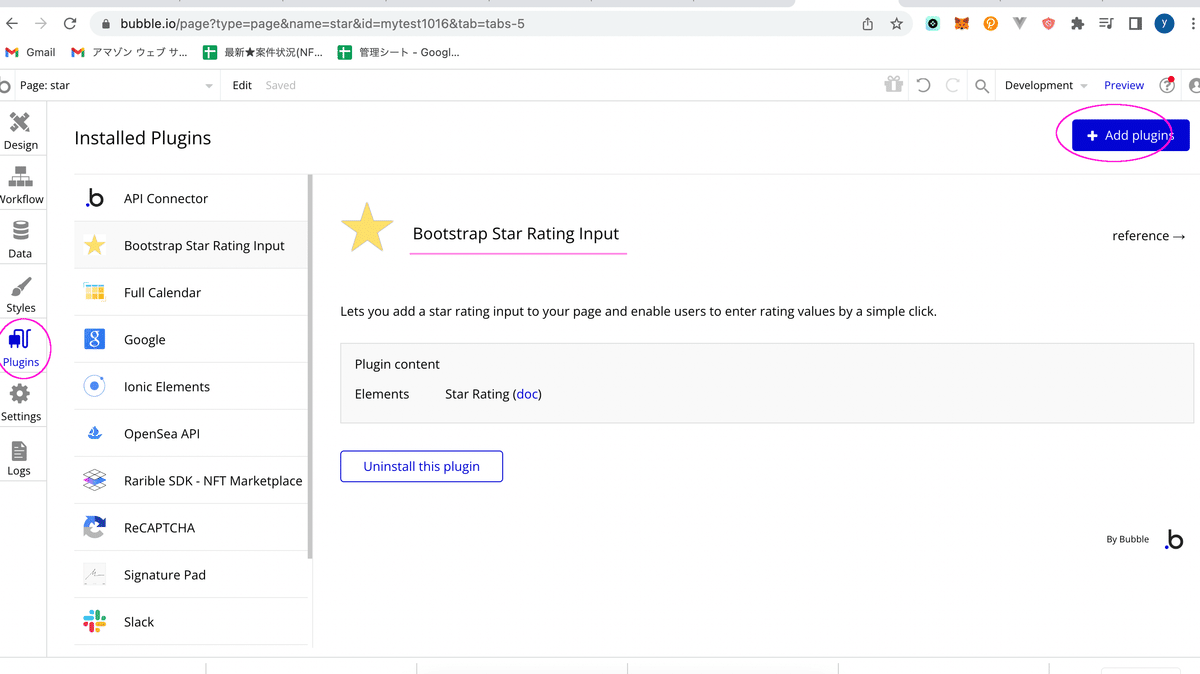Select Google plugin in list
The height and width of the screenshot is (674, 1200).
(x=191, y=339)
